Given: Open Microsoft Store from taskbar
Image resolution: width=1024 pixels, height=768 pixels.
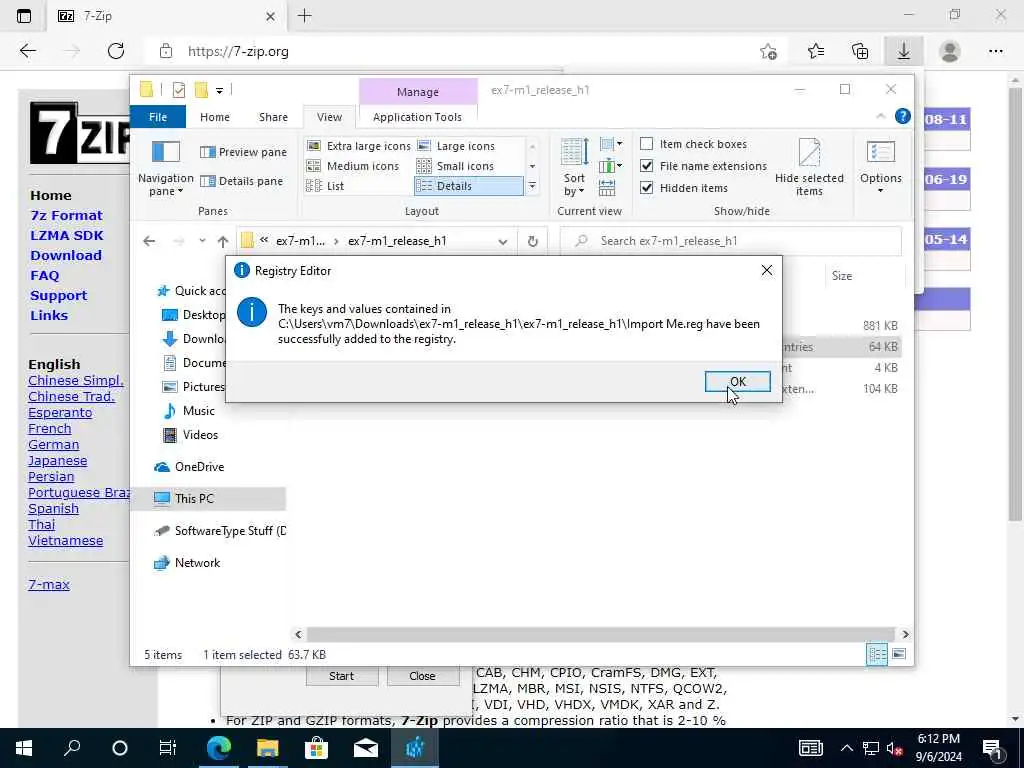Looking at the screenshot, I should [x=316, y=748].
